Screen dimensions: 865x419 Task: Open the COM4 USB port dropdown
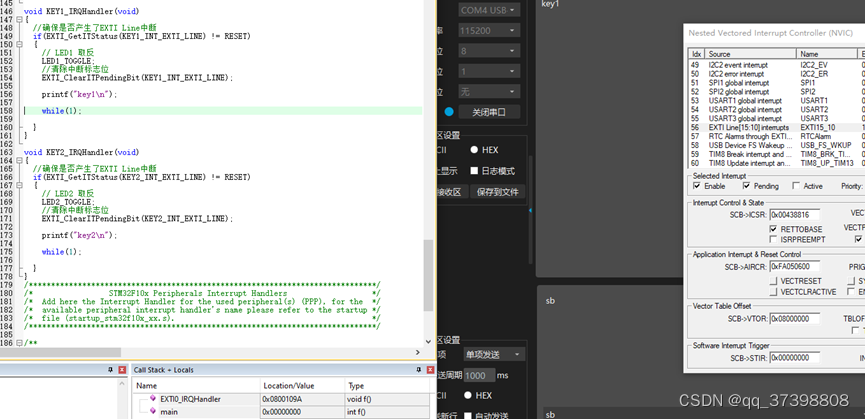pyautogui.click(x=489, y=10)
